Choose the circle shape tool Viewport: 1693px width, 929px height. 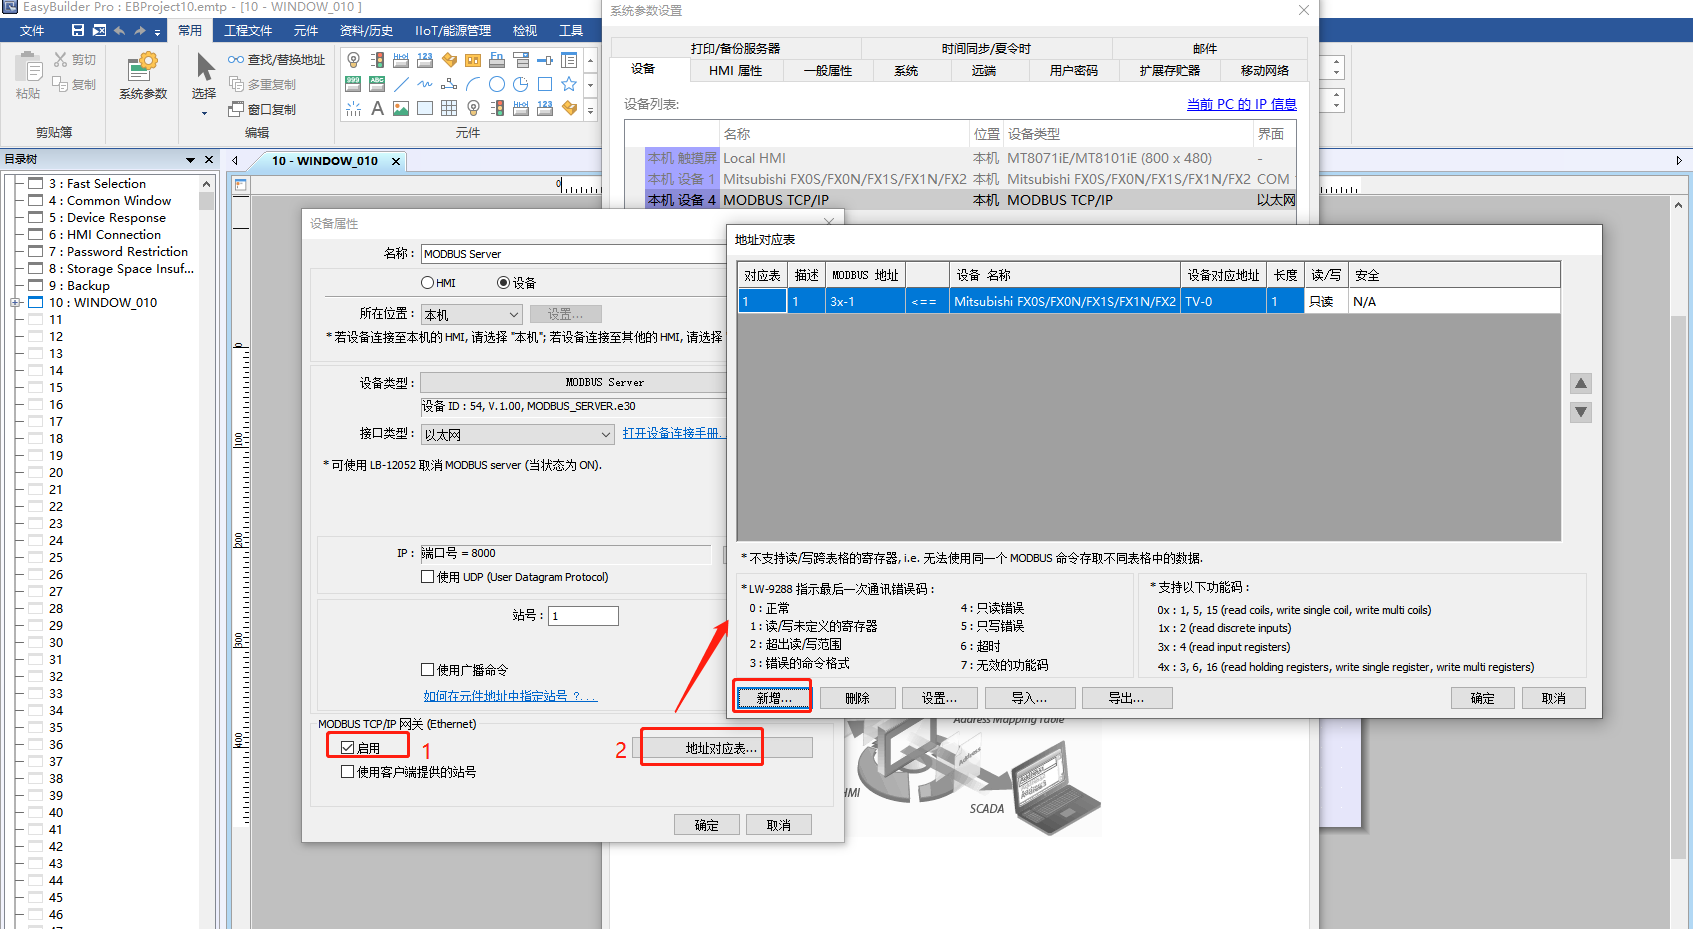coord(497,84)
